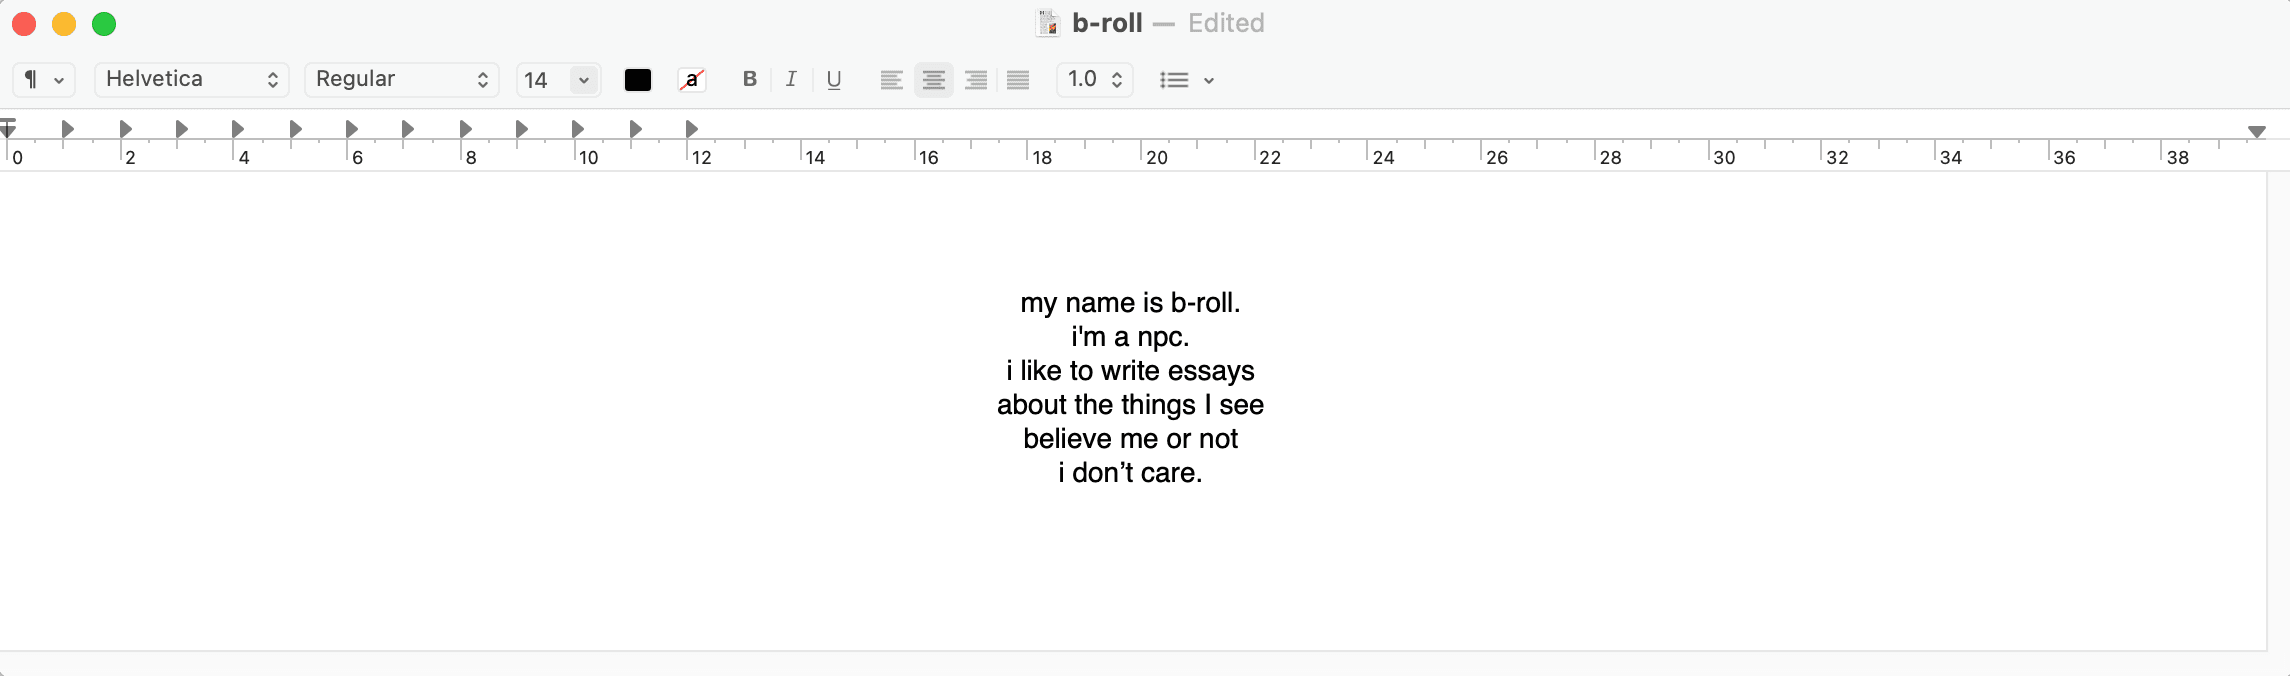2290x676 pixels.
Task: Open the 1.0 line spacing menu
Action: coord(1094,80)
